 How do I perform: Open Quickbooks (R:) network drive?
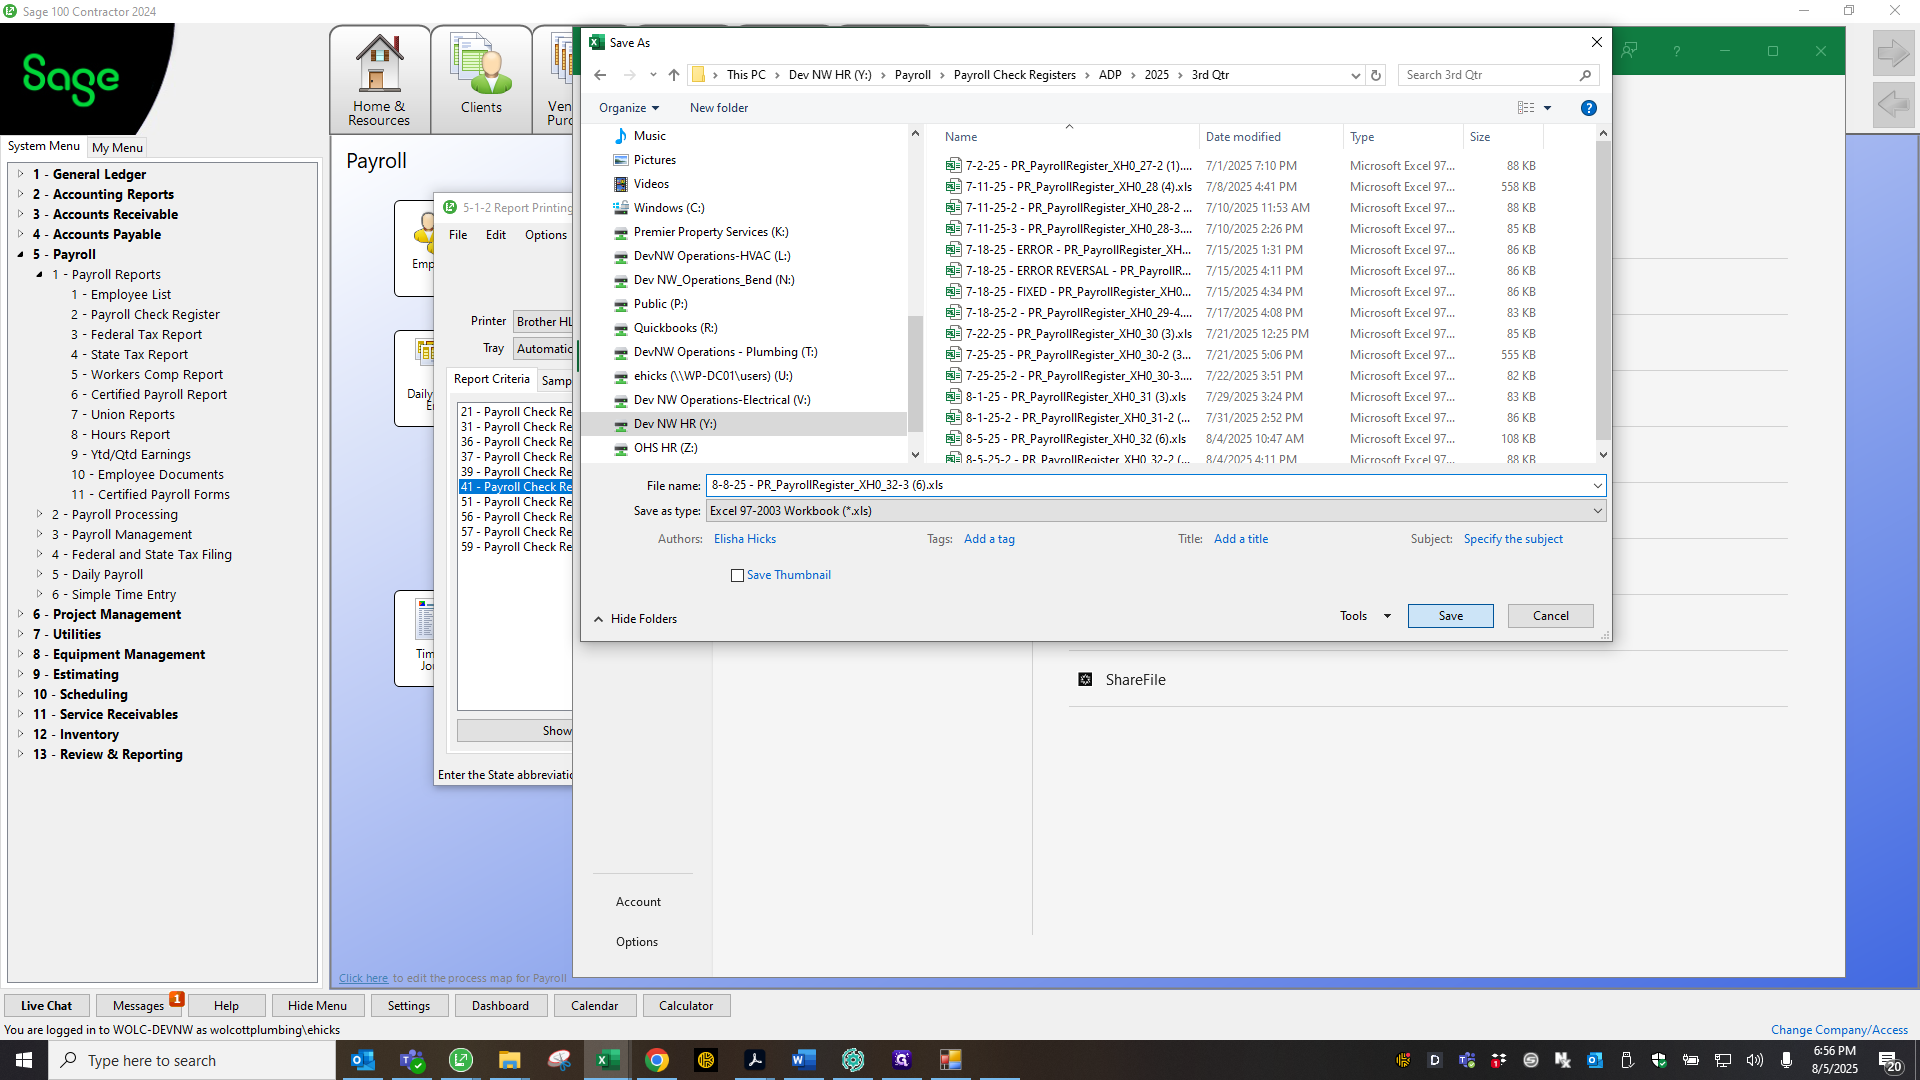pos(675,328)
